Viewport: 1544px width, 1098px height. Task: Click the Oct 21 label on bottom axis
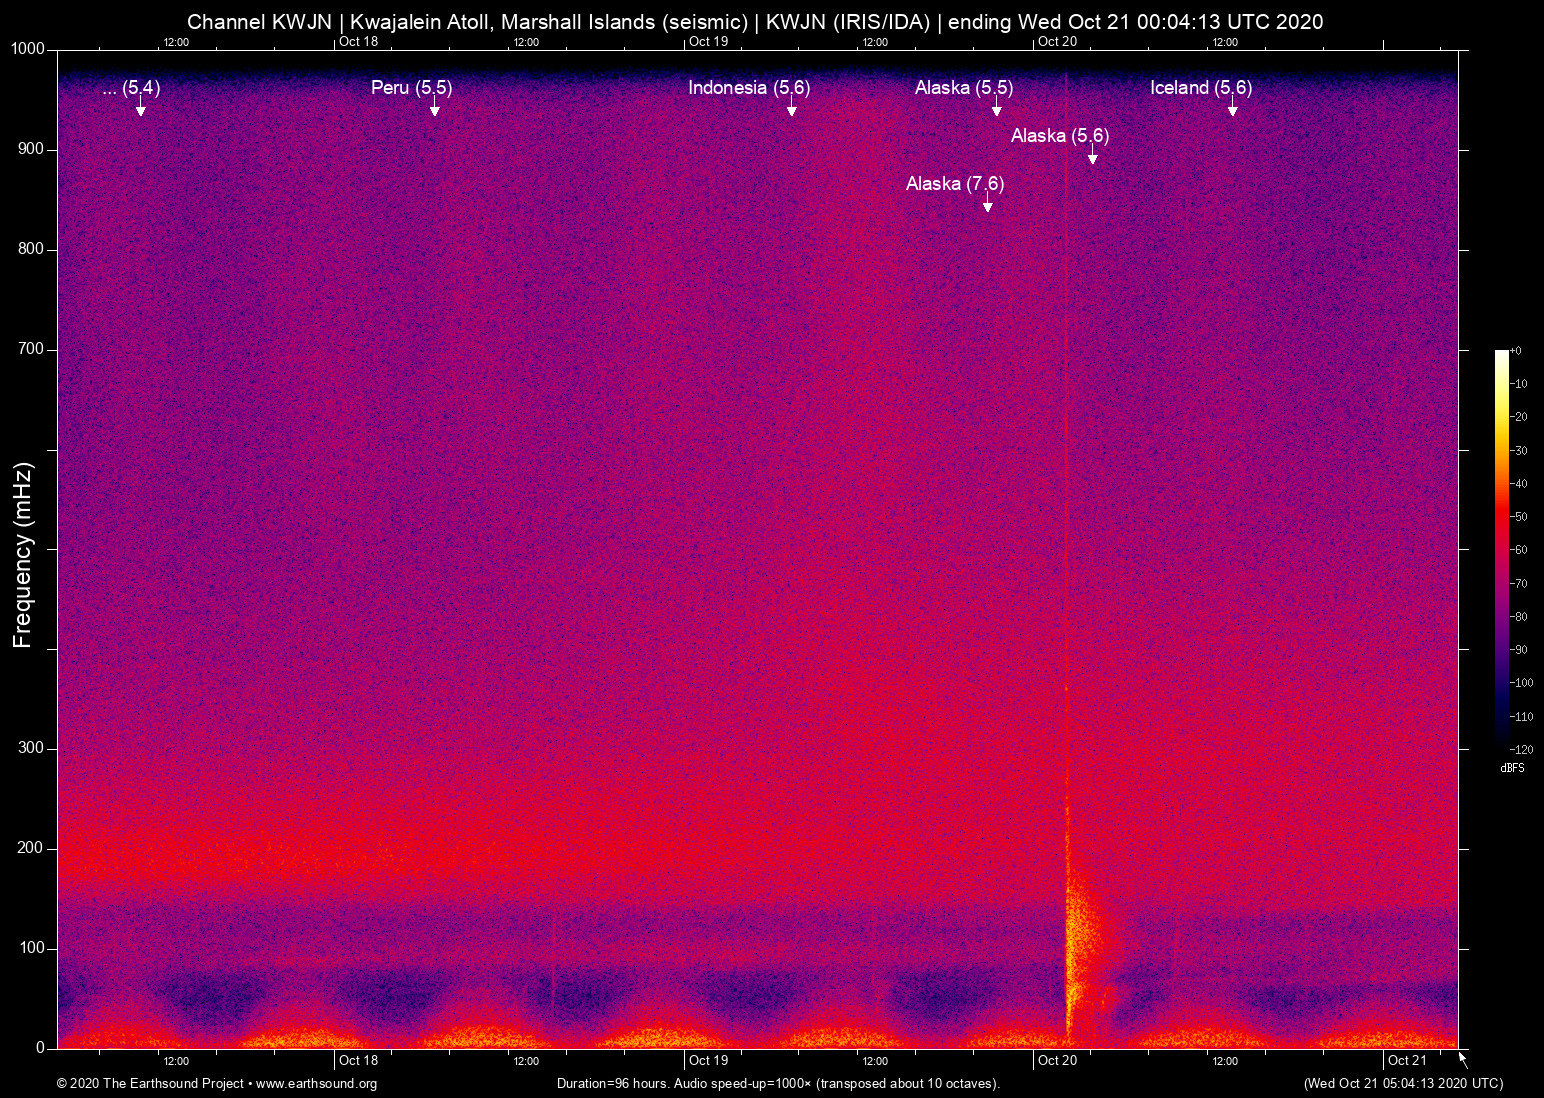(1407, 1061)
